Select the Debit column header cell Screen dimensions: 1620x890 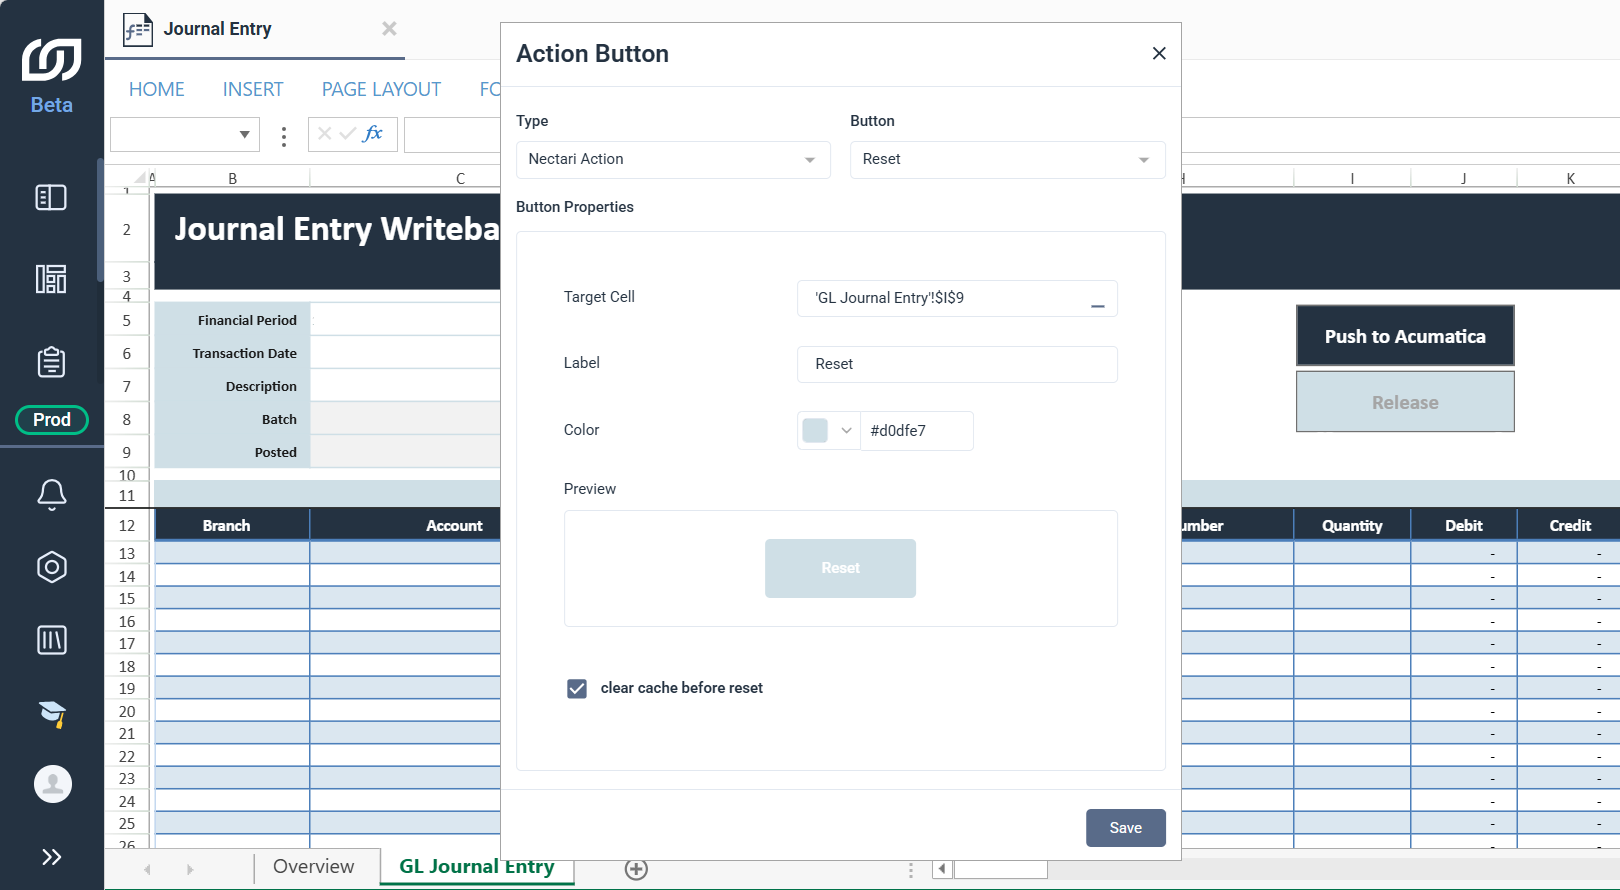point(1464,525)
